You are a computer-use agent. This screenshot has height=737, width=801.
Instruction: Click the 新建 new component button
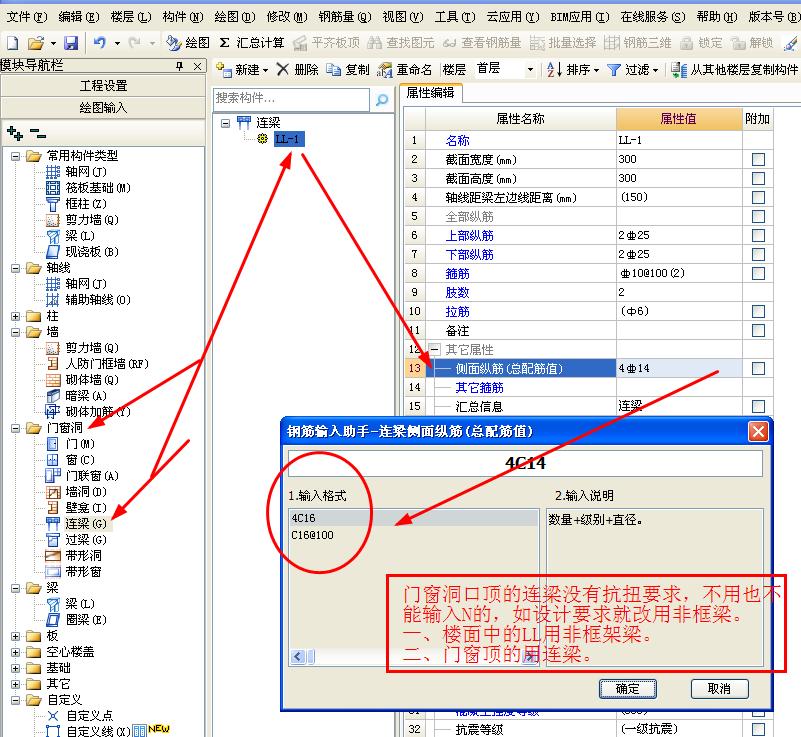tap(242, 69)
